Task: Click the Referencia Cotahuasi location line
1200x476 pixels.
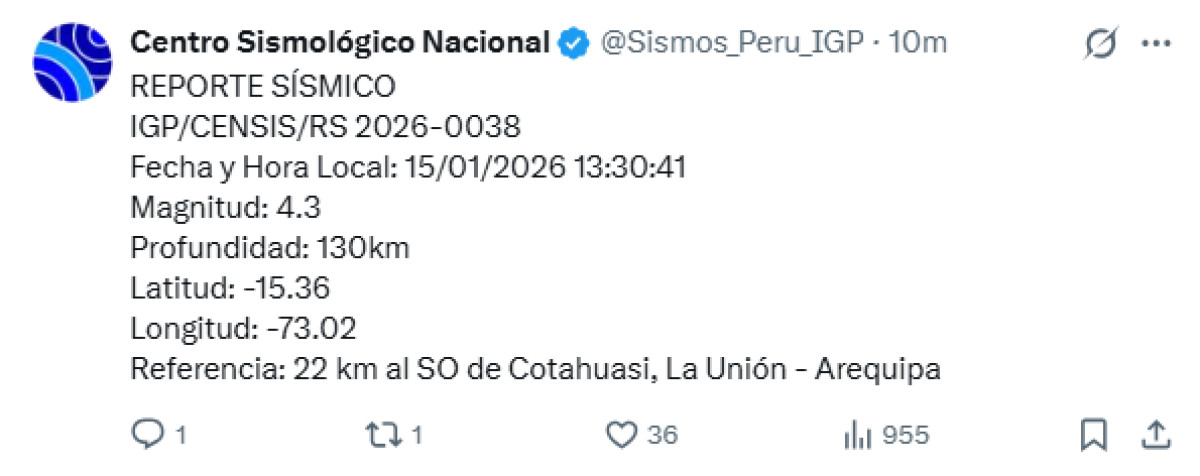Action: 535,369
